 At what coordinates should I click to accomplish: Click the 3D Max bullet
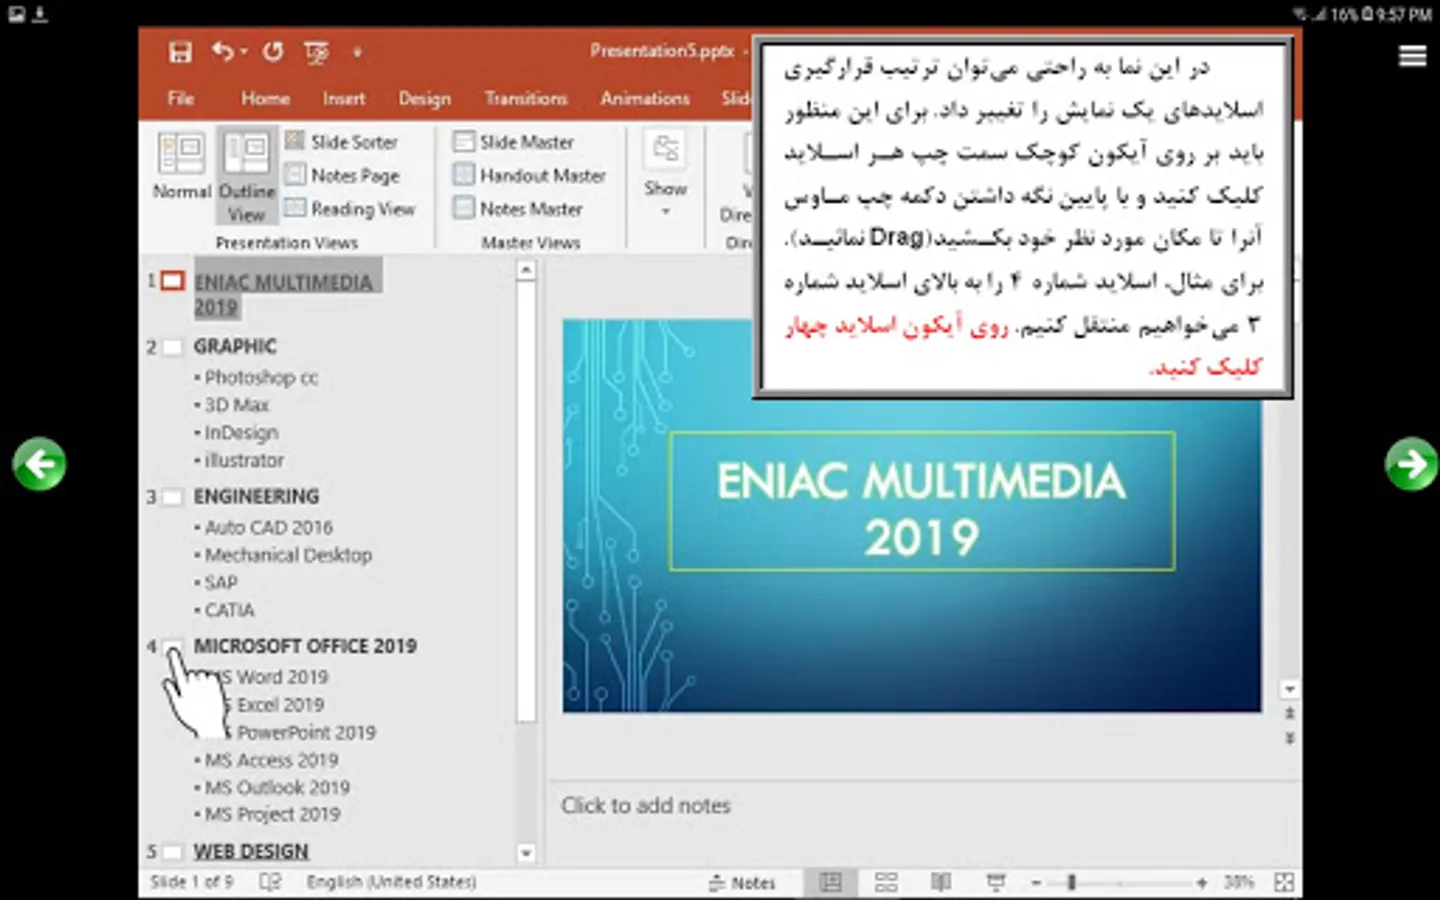(237, 405)
